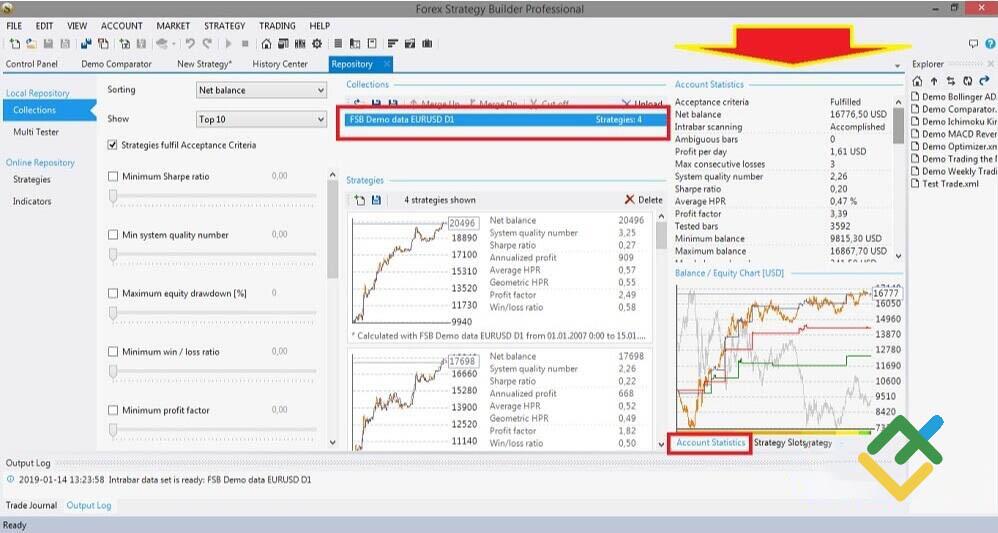
Task: Click Explorer swap arrows icon
Action: pos(950,81)
